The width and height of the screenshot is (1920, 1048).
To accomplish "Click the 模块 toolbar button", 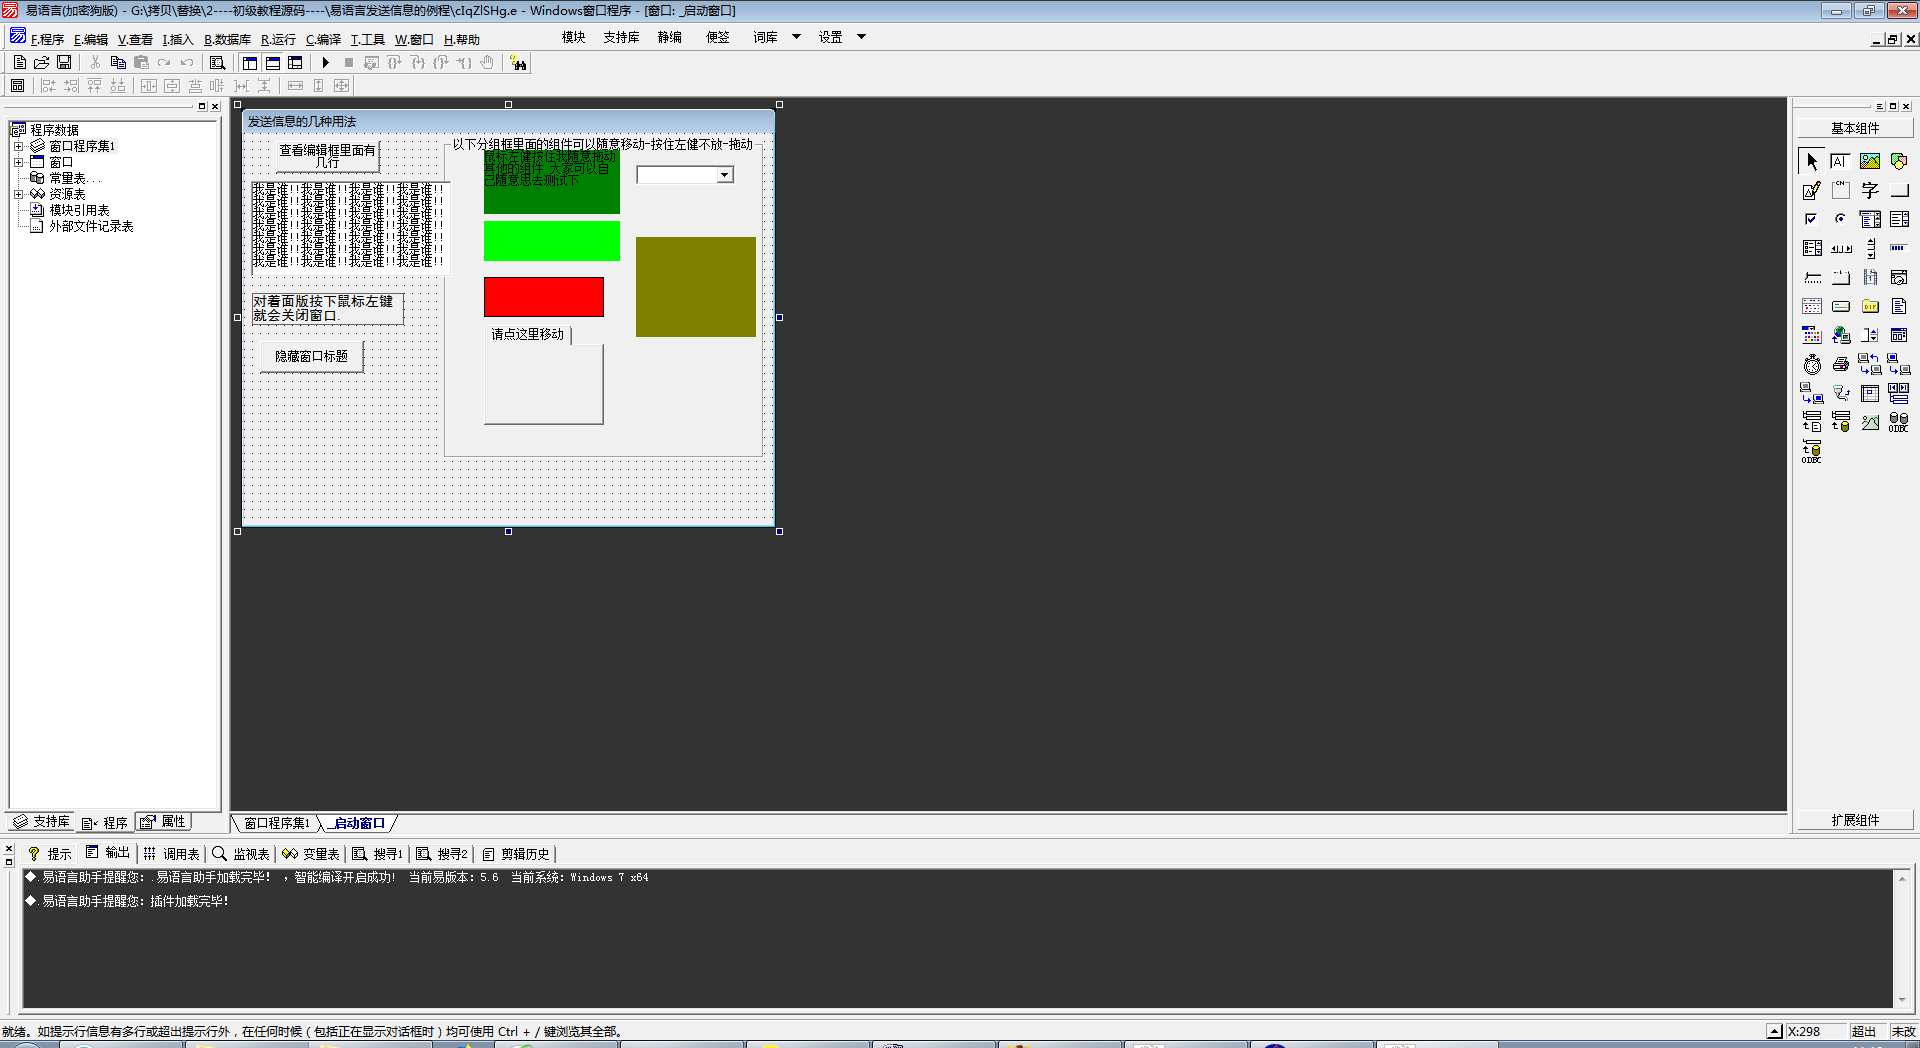I will pyautogui.click(x=573, y=37).
